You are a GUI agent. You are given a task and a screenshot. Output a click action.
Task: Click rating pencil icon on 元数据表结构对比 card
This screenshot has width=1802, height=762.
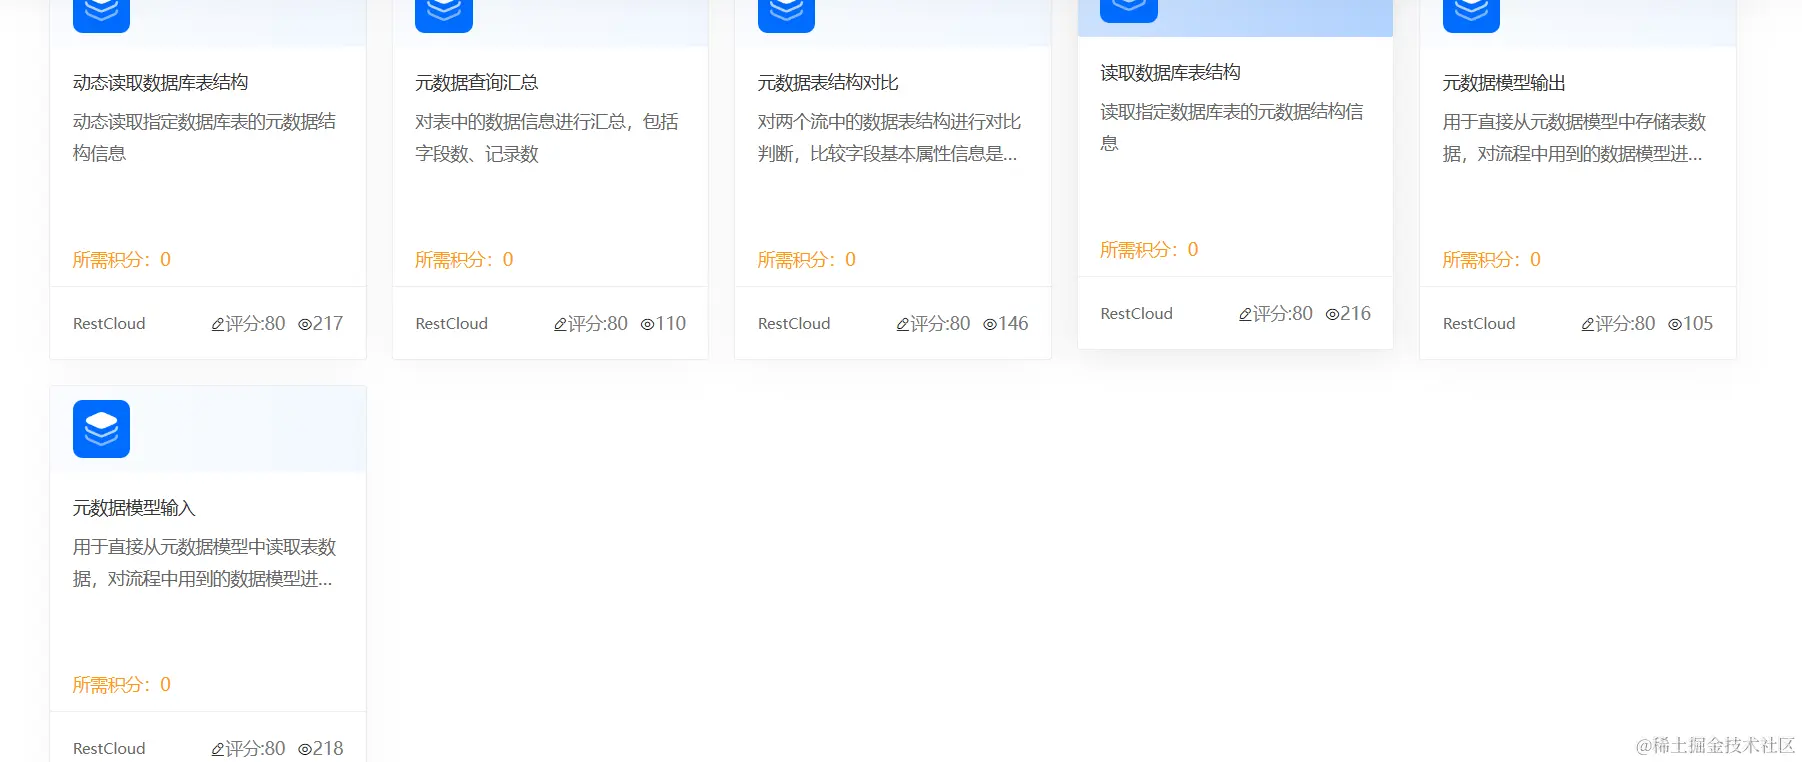[902, 325]
